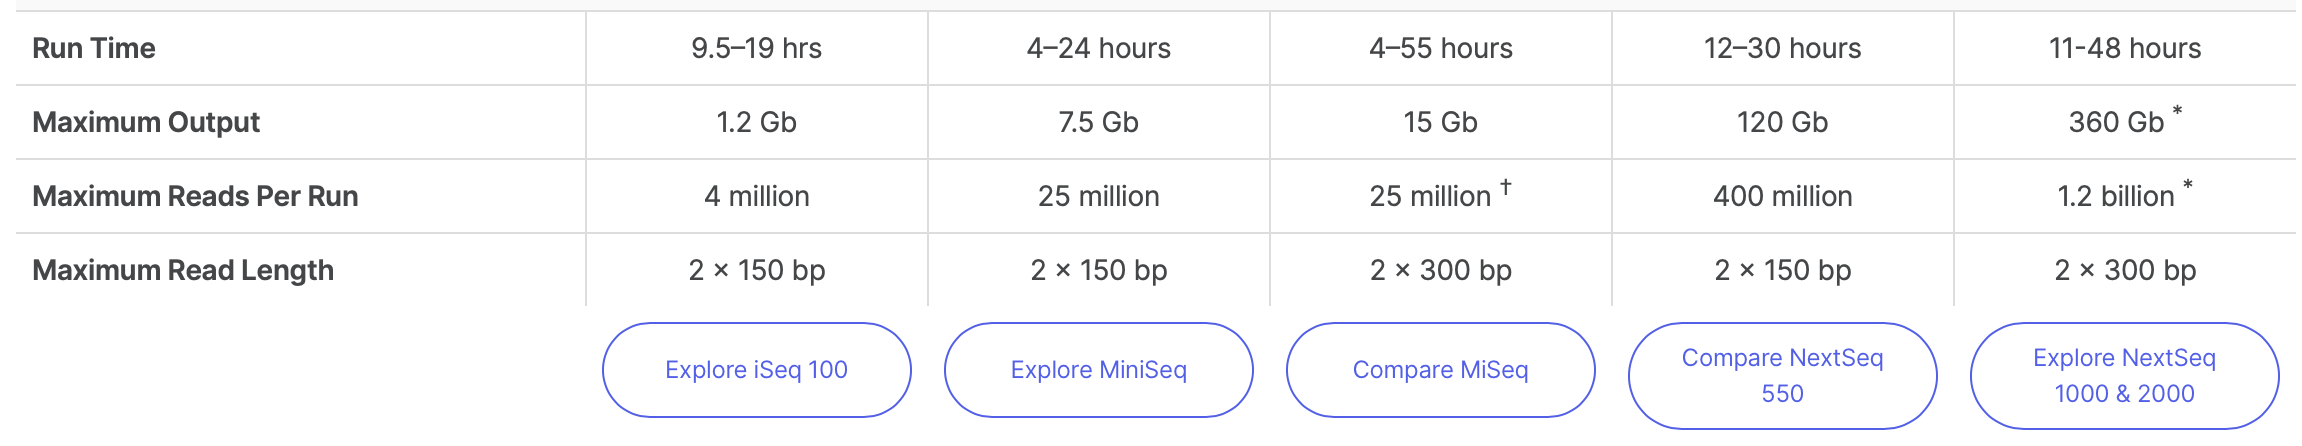This screenshot has height=446, width=2302.
Task: Open the Explore MiniSeq link
Action: tap(1098, 370)
